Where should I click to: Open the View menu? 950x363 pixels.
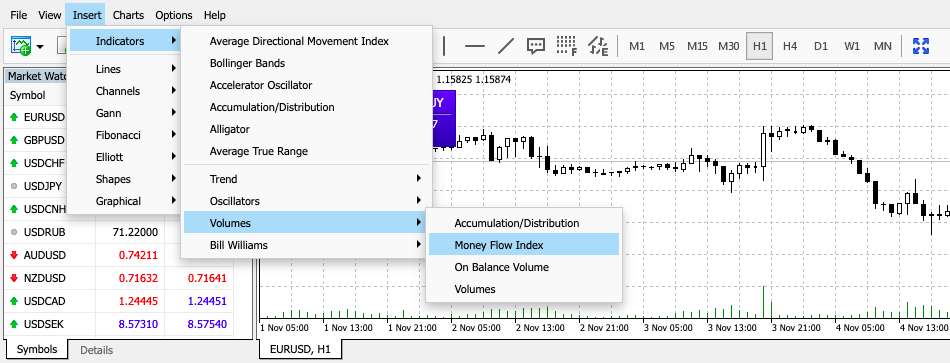click(49, 15)
